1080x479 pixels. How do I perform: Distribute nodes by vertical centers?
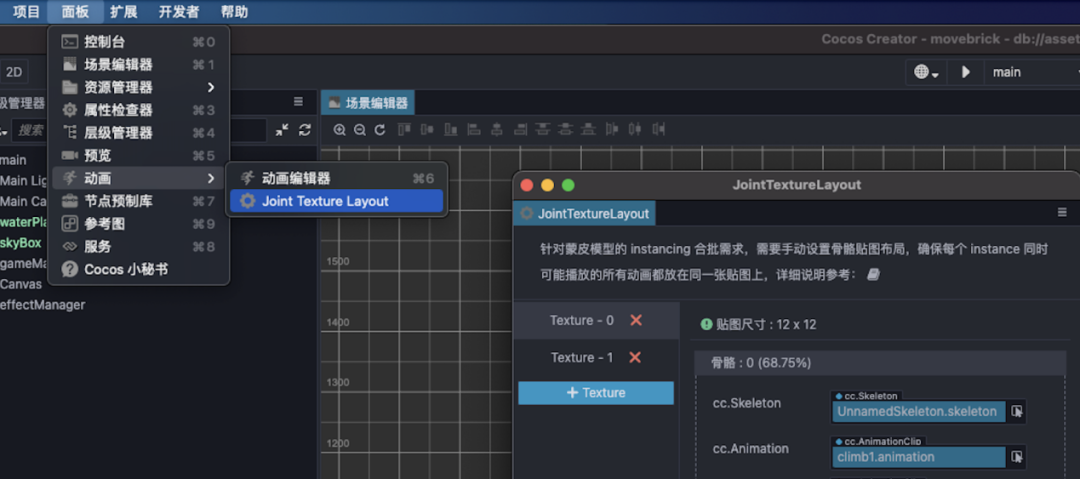[x=565, y=129]
